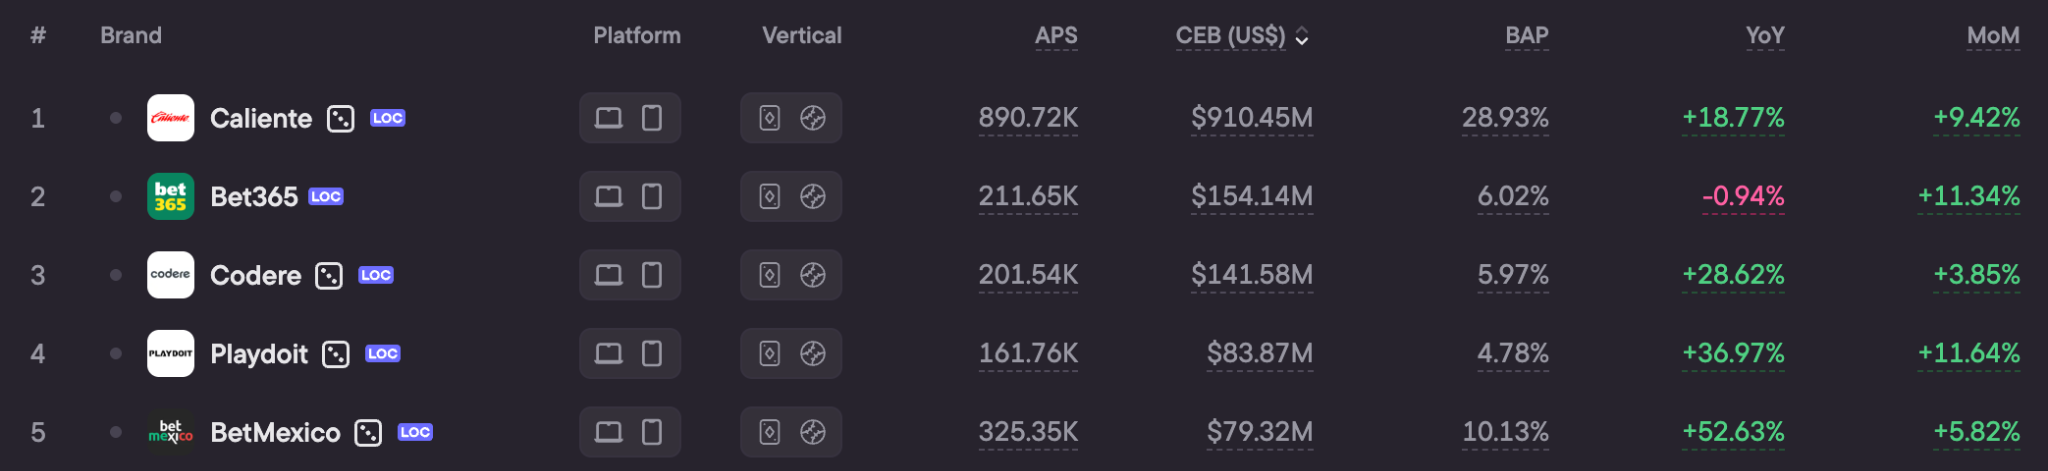Click the Bet365 green logo icon
The height and width of the screenshot is (471, 2048).
(x=170, y=196)
